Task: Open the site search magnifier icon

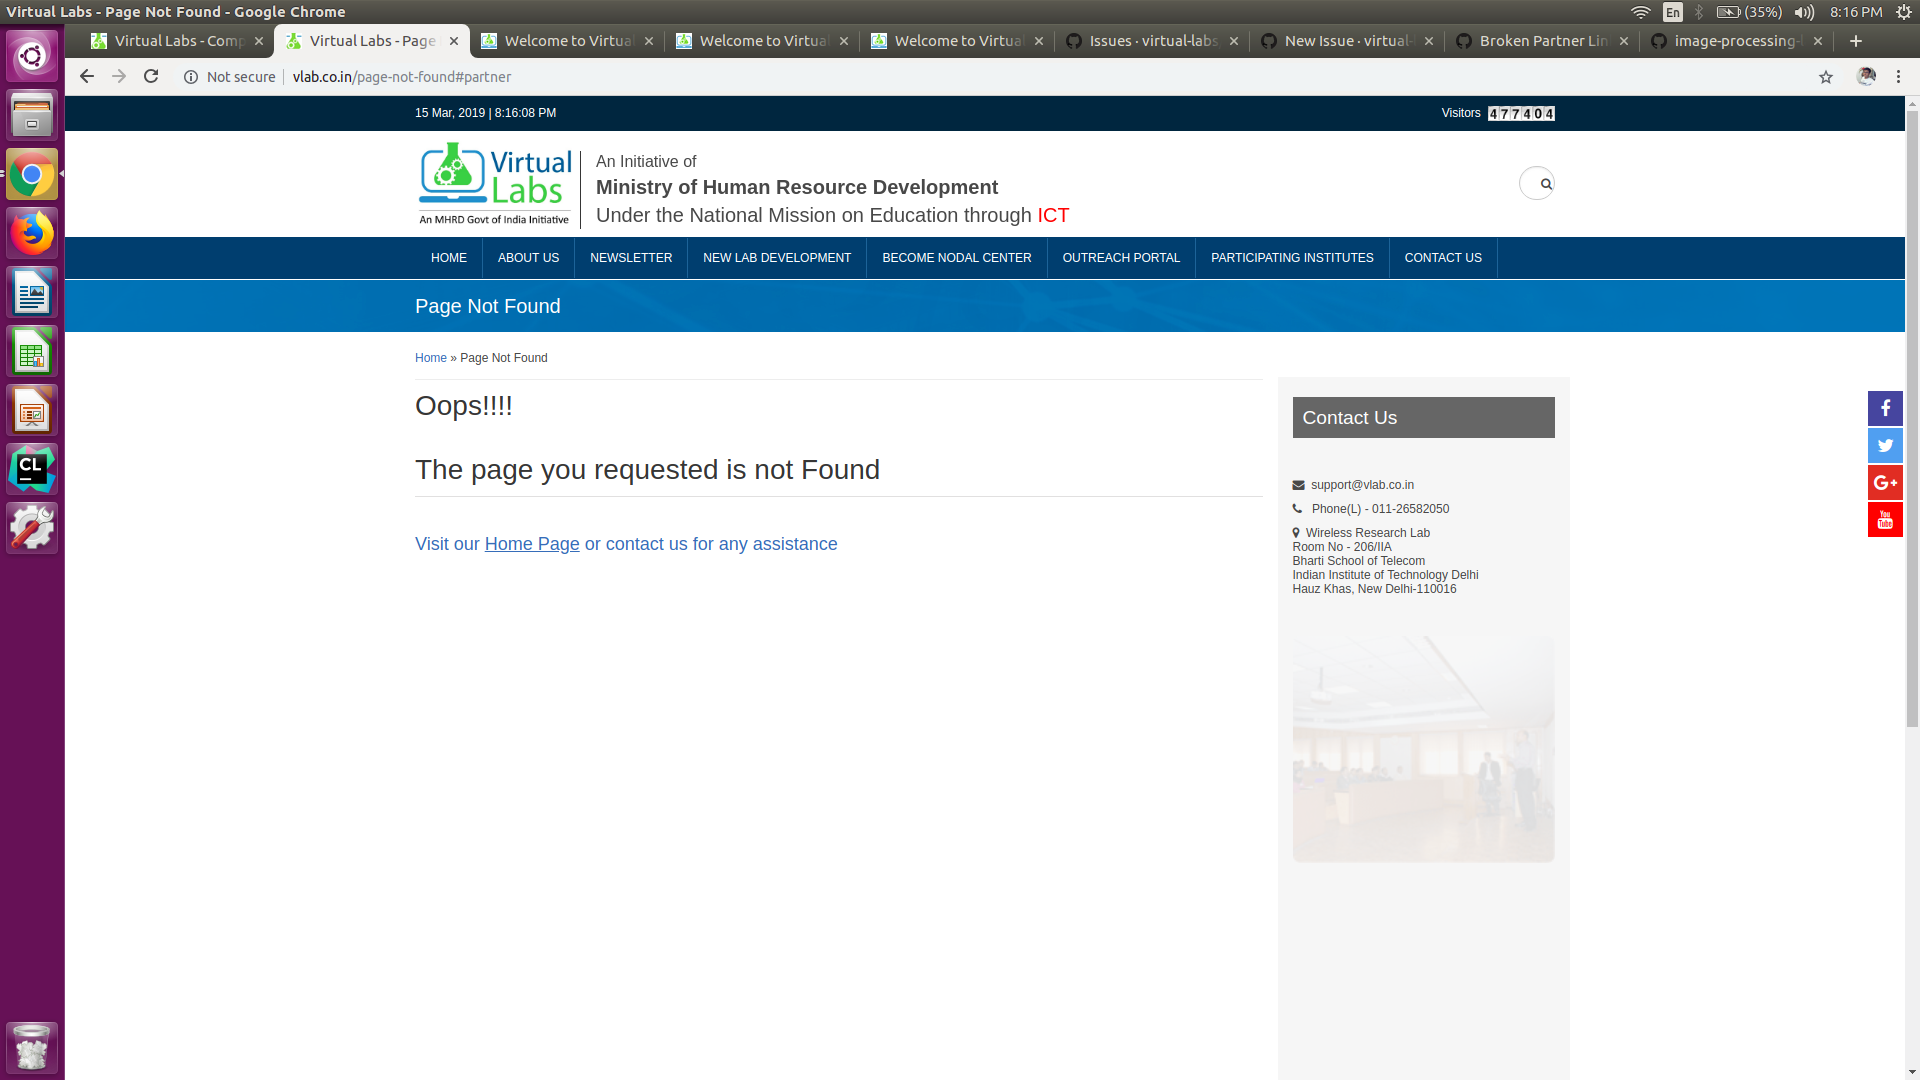Action: point(1537,183)
